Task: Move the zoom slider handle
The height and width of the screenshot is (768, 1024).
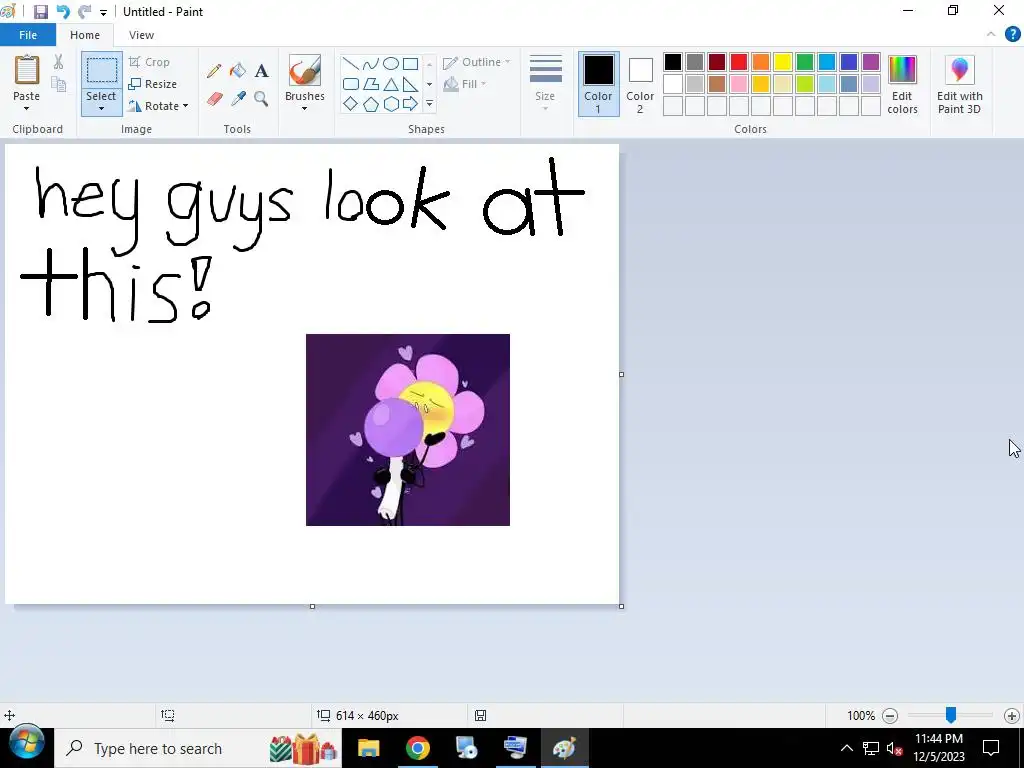Action: 951,715
